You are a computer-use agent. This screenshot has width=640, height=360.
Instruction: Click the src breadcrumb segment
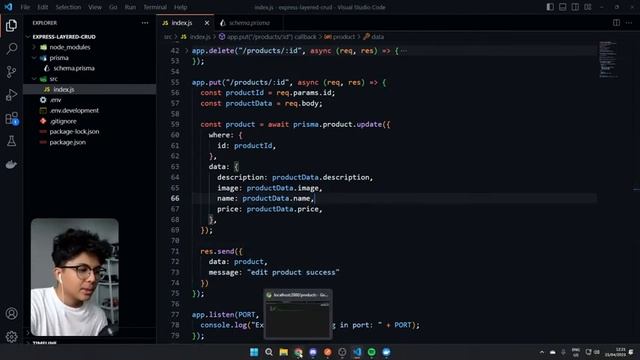[168, 37]
